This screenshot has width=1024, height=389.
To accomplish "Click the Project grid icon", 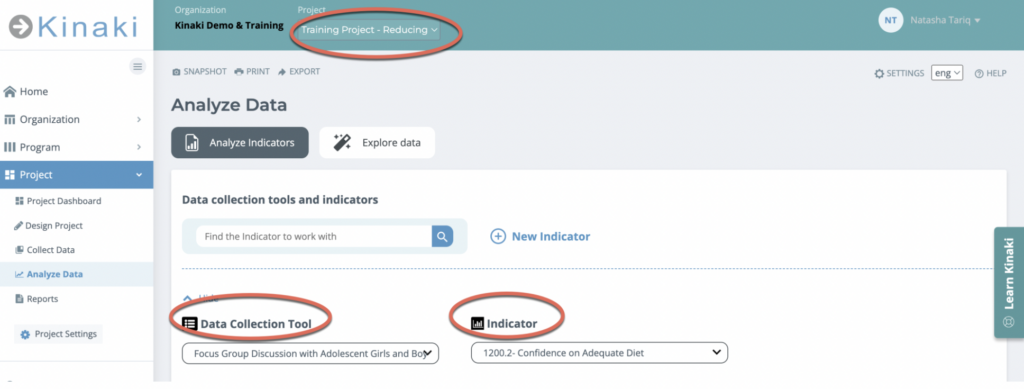I will point(10,175).
